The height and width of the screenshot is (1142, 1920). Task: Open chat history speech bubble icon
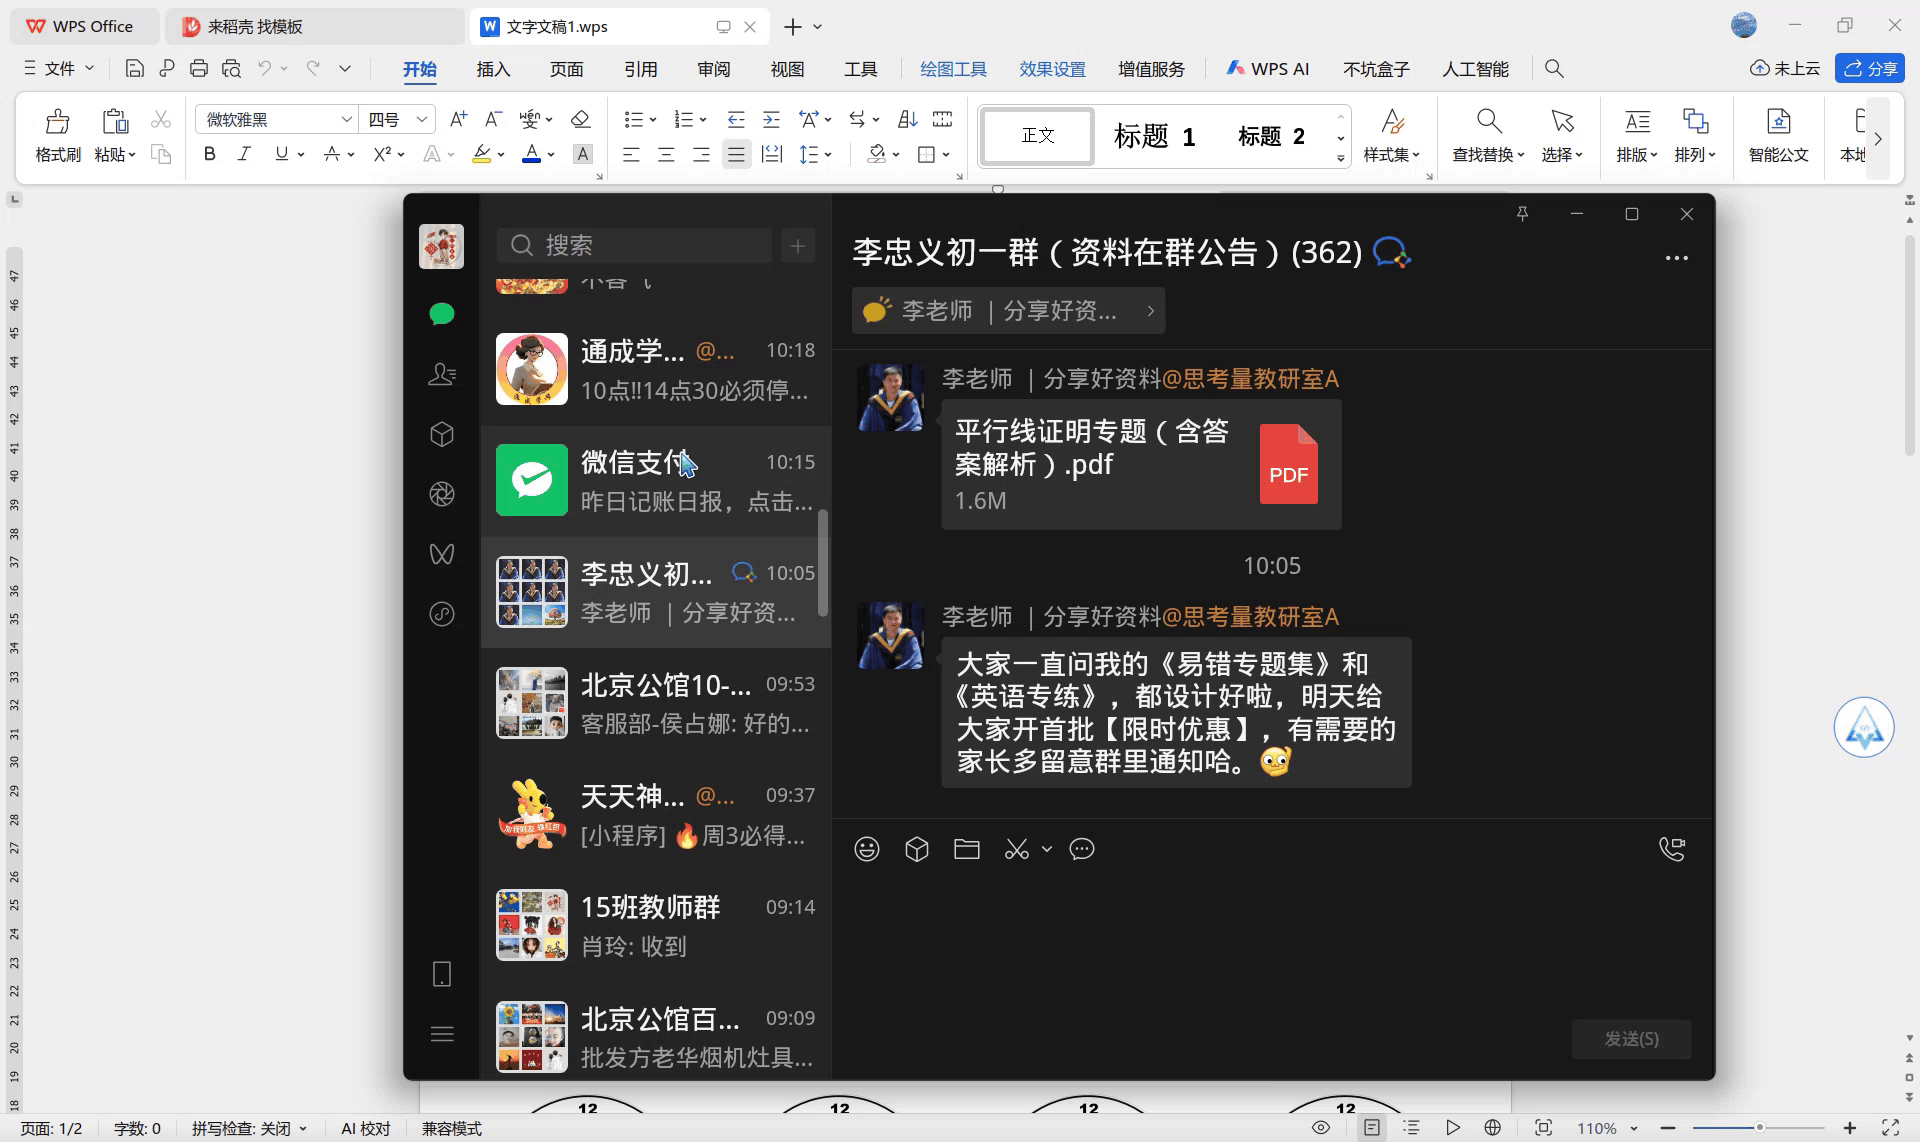(1082, 849)
